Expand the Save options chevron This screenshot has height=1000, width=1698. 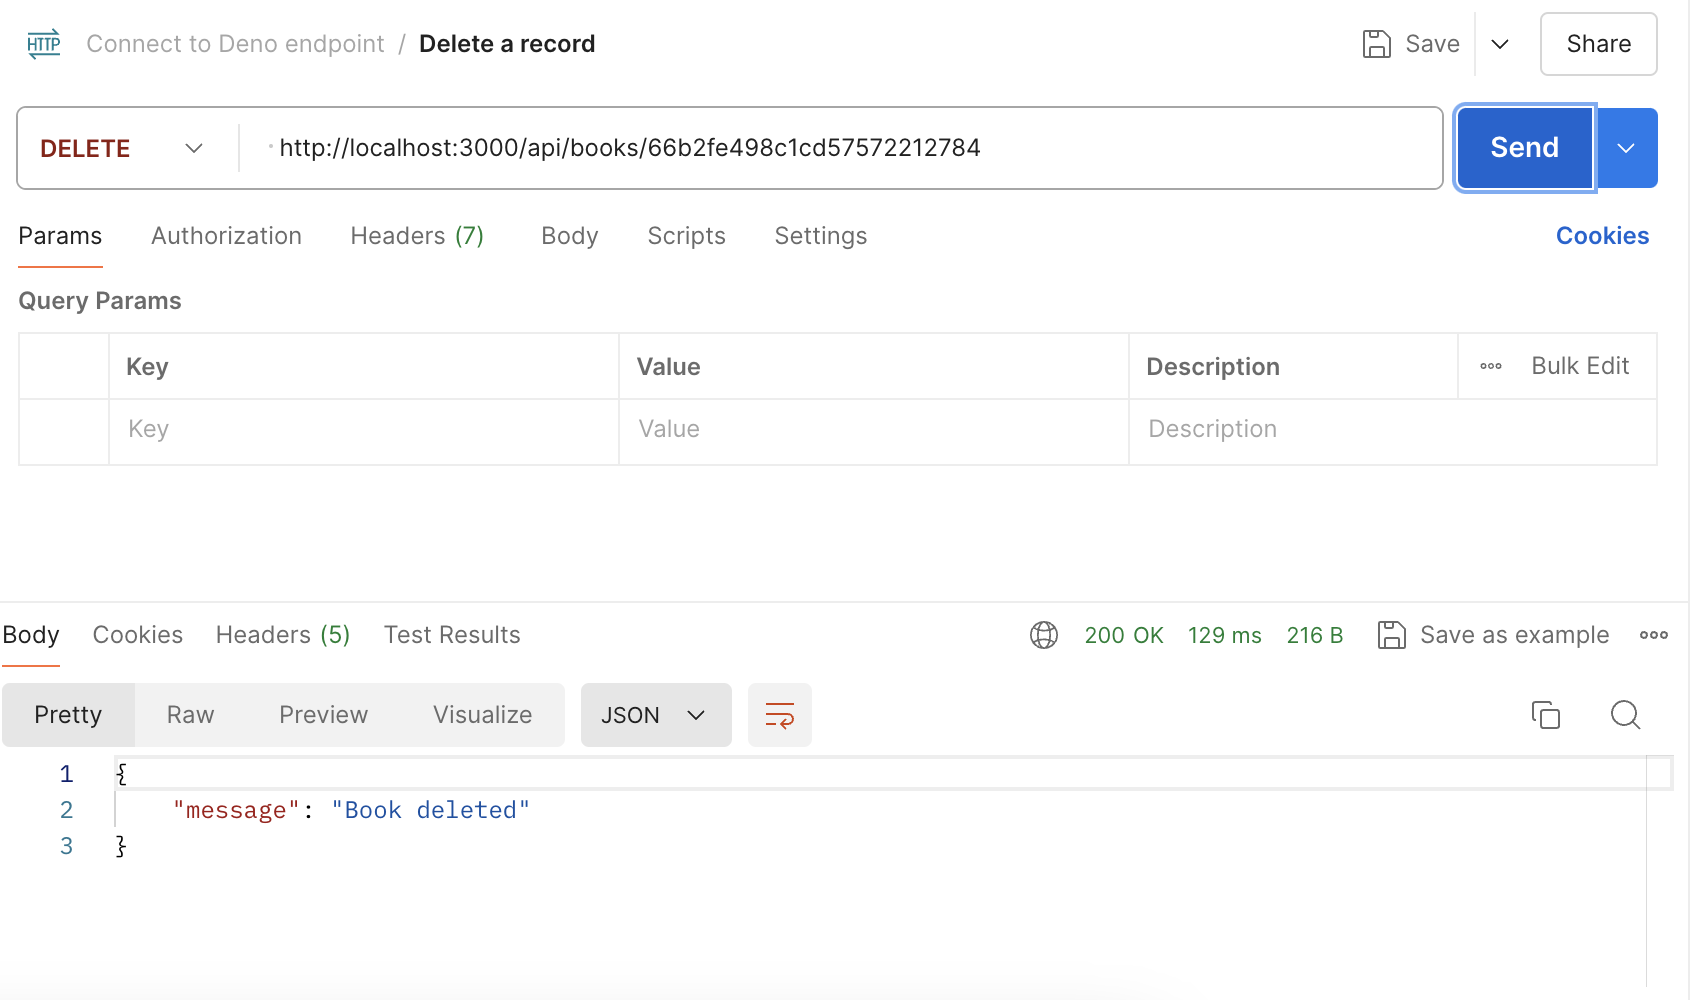[1499, 44]
